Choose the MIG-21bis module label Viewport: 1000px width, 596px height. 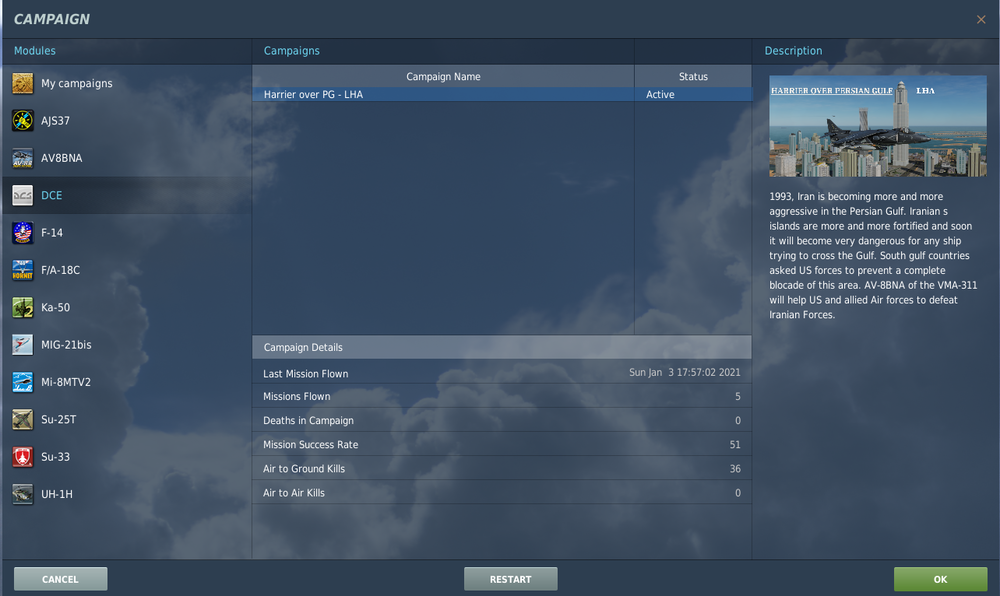click(x=66, y=345)
